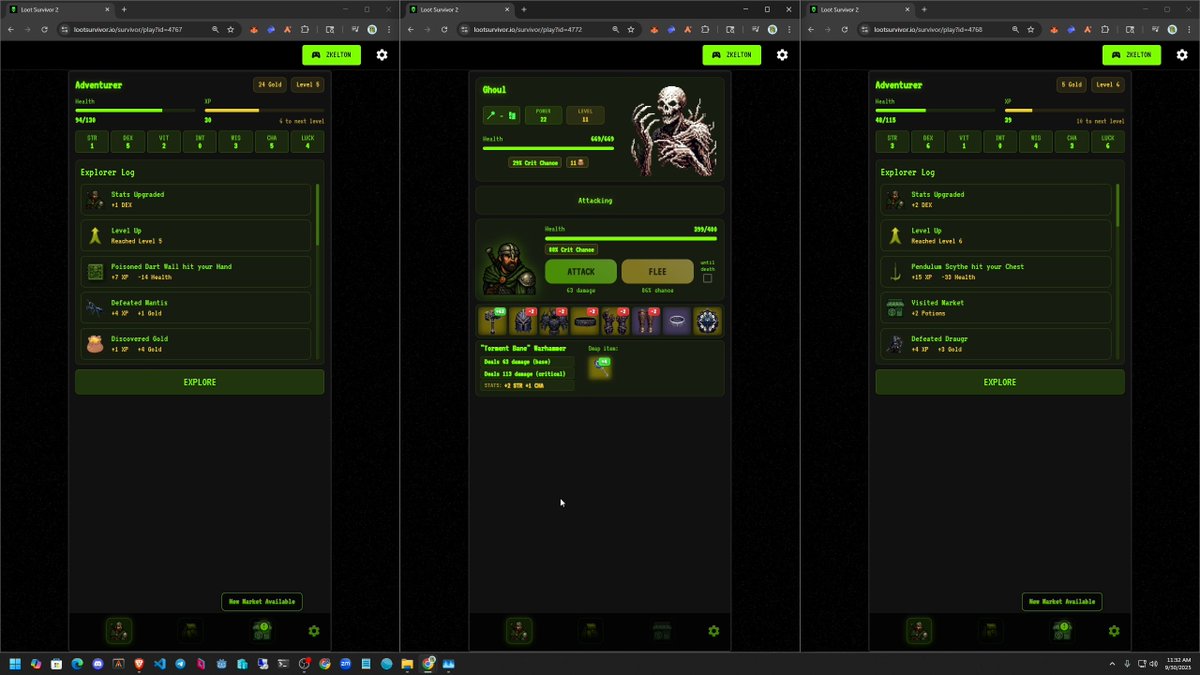This screenshot has height=675, width=1200.
Task: Click Explorer Log scrollbar in left window
Action: coord(318,215)
